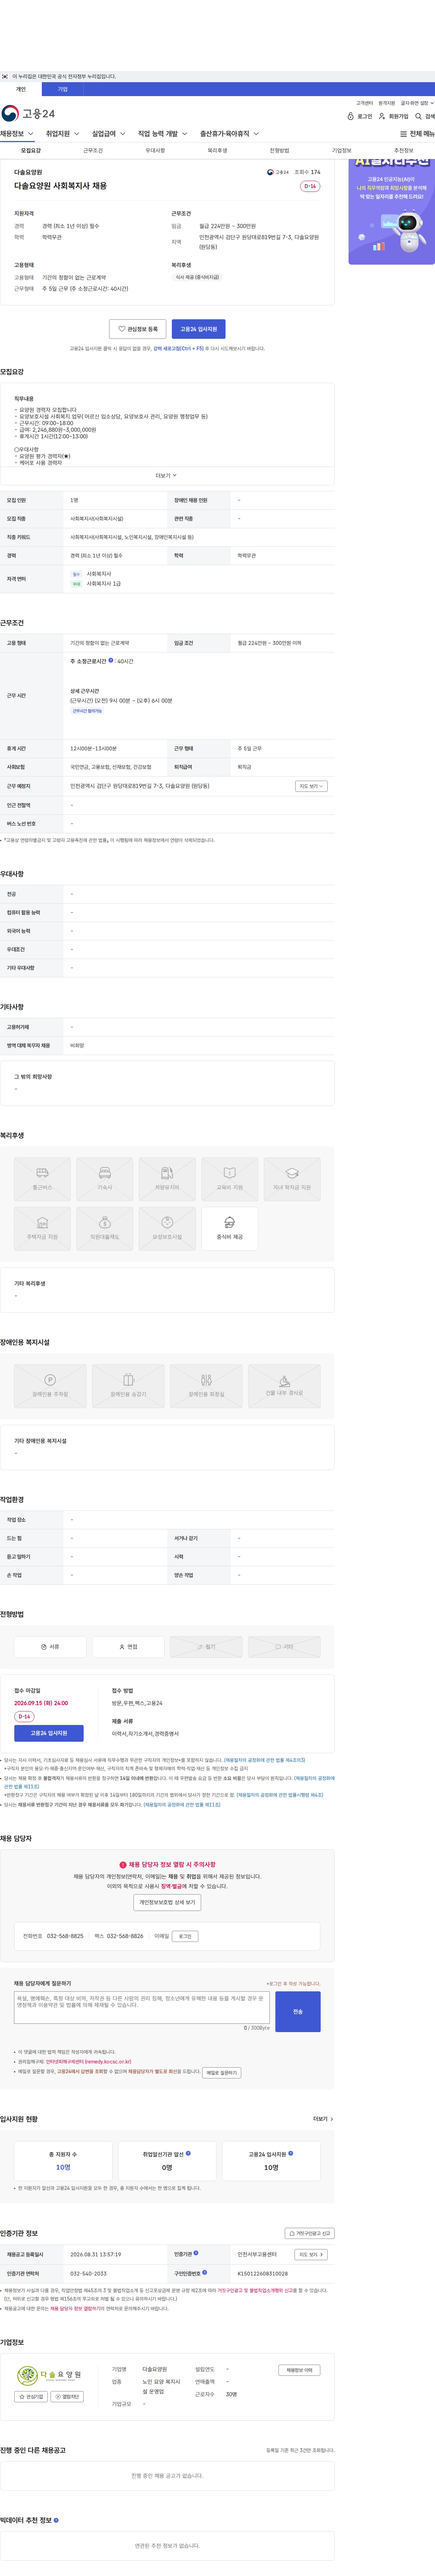This screenshot has width=435, height=2576.
Task: Click the 장애인용 화장실 icon
Action: (206, 1385)
